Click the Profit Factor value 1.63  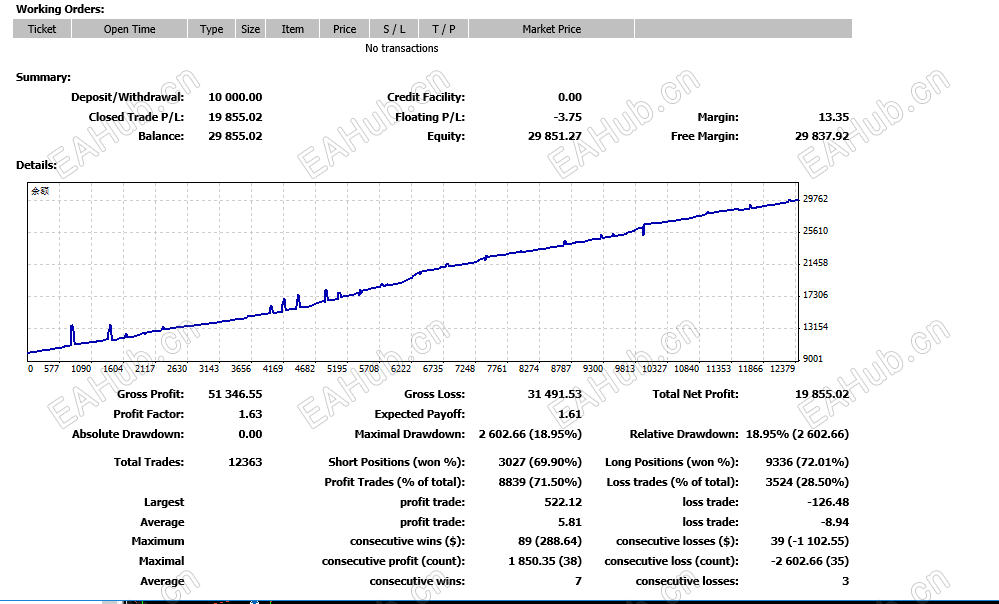pos(250,414)
